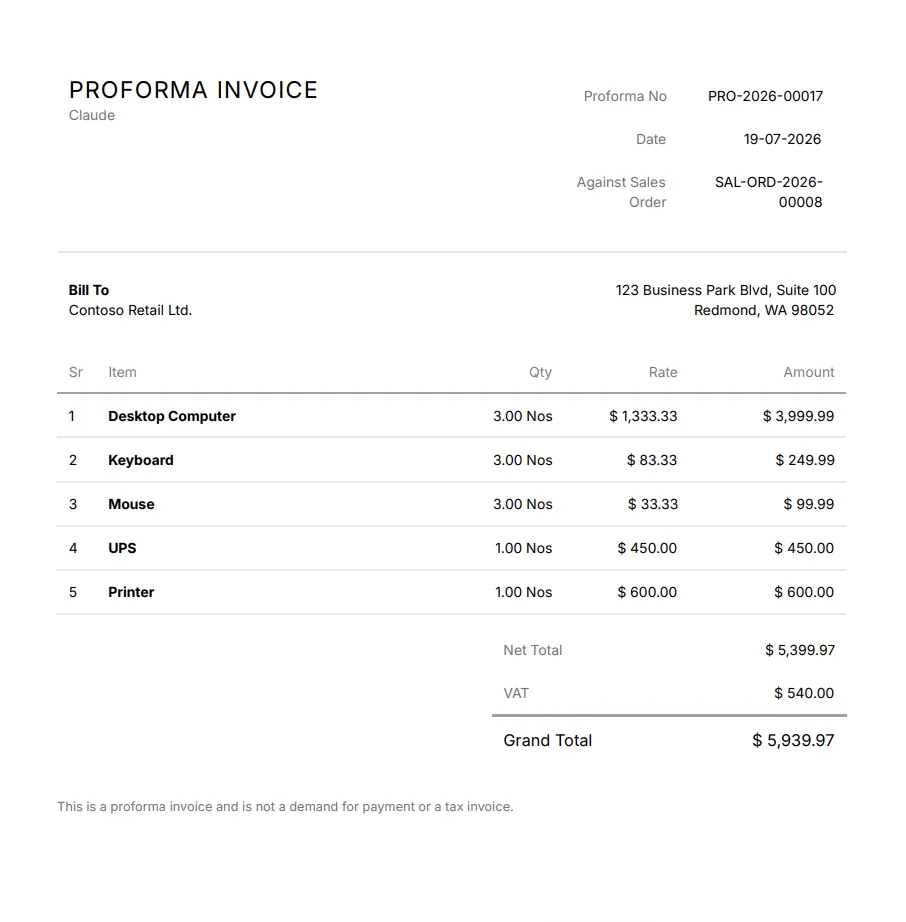Image resolution: width=906 pixels, height=922 pixels.
Task: Click the VAT amount $ 540.00
Action: (x=804, y=693)
